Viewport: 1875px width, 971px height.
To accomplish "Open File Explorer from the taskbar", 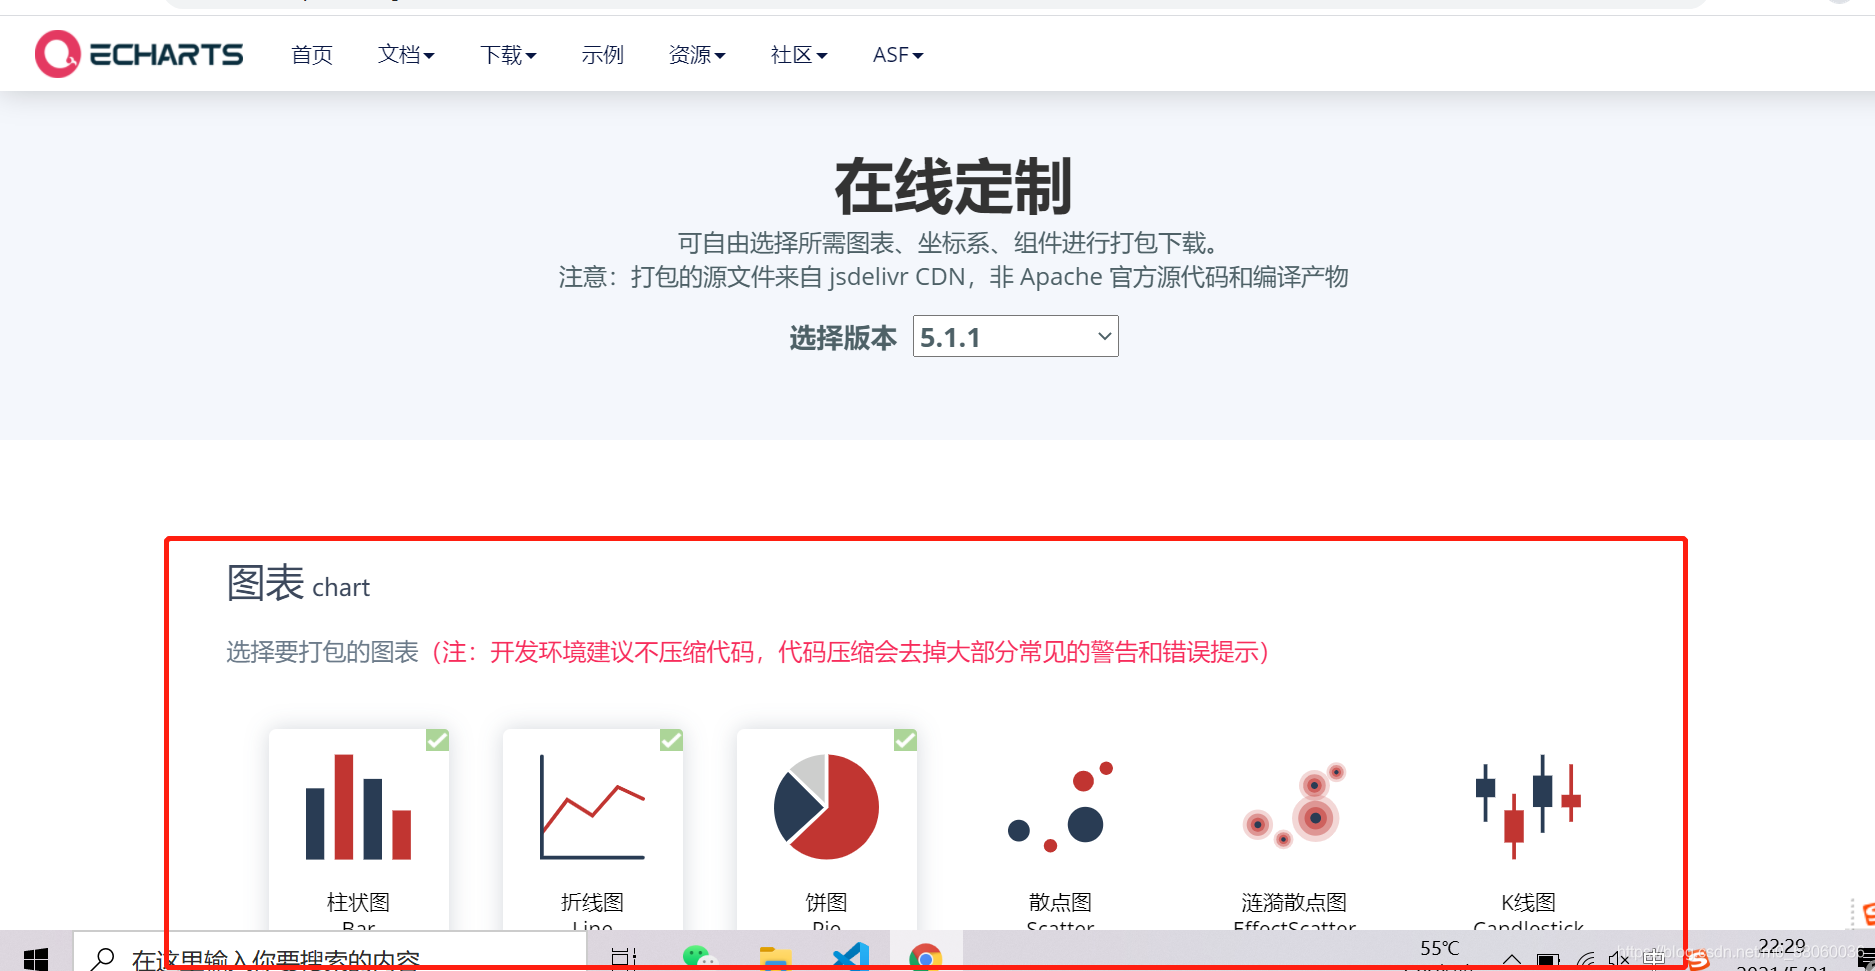I will [x=775, y=957].
